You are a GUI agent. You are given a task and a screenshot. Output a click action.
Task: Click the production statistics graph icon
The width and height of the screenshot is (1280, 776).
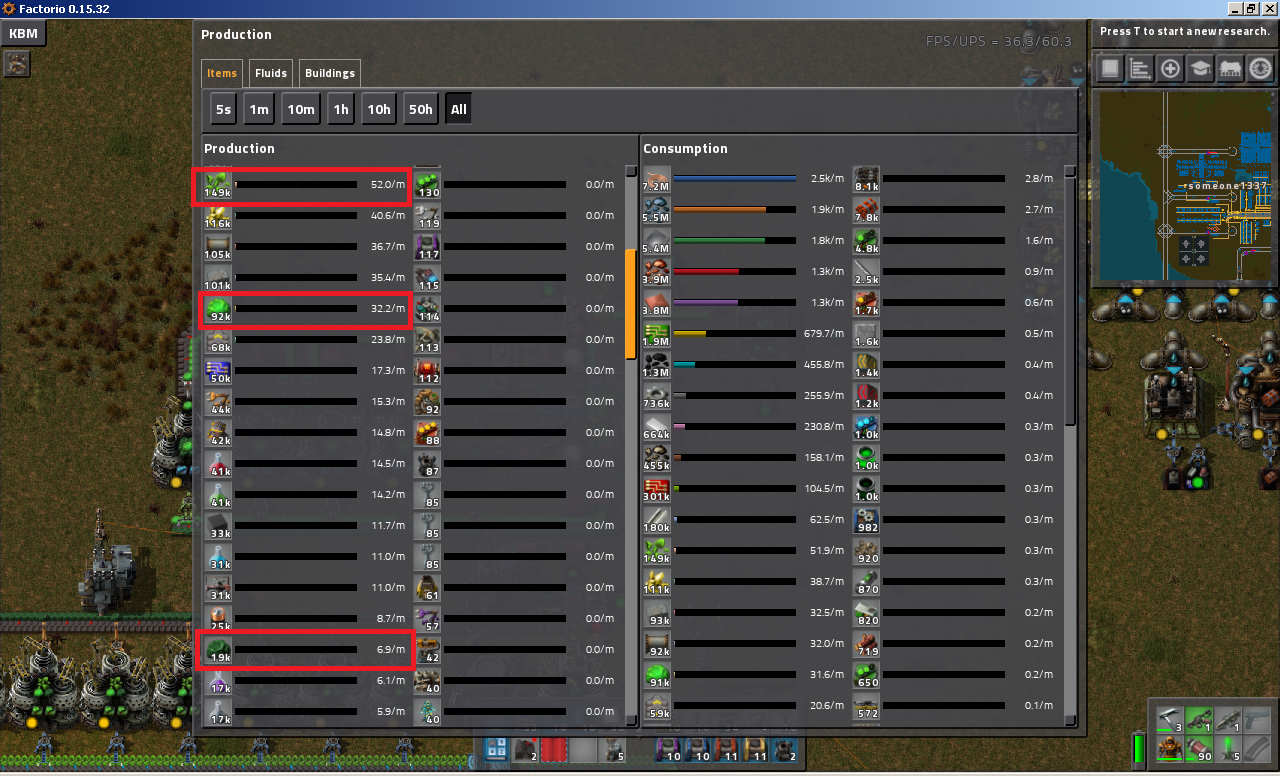tap(1139, 69)
